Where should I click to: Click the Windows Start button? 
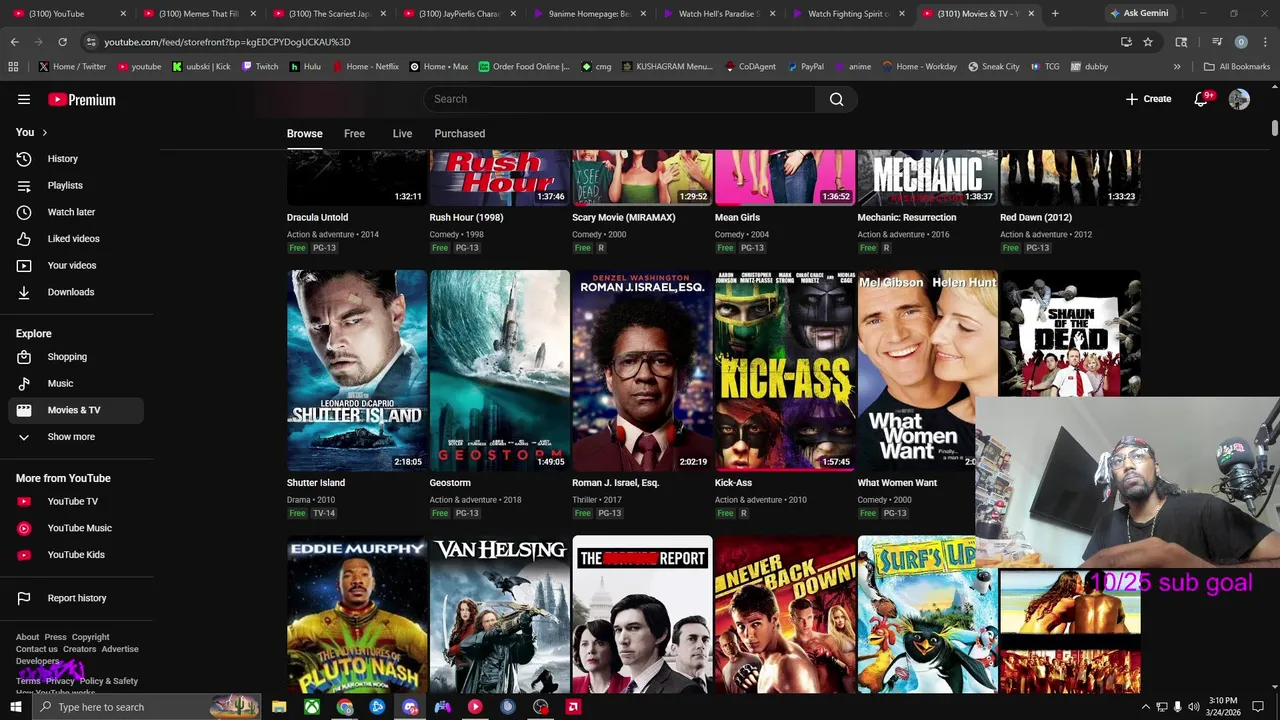tap(15, 707)
